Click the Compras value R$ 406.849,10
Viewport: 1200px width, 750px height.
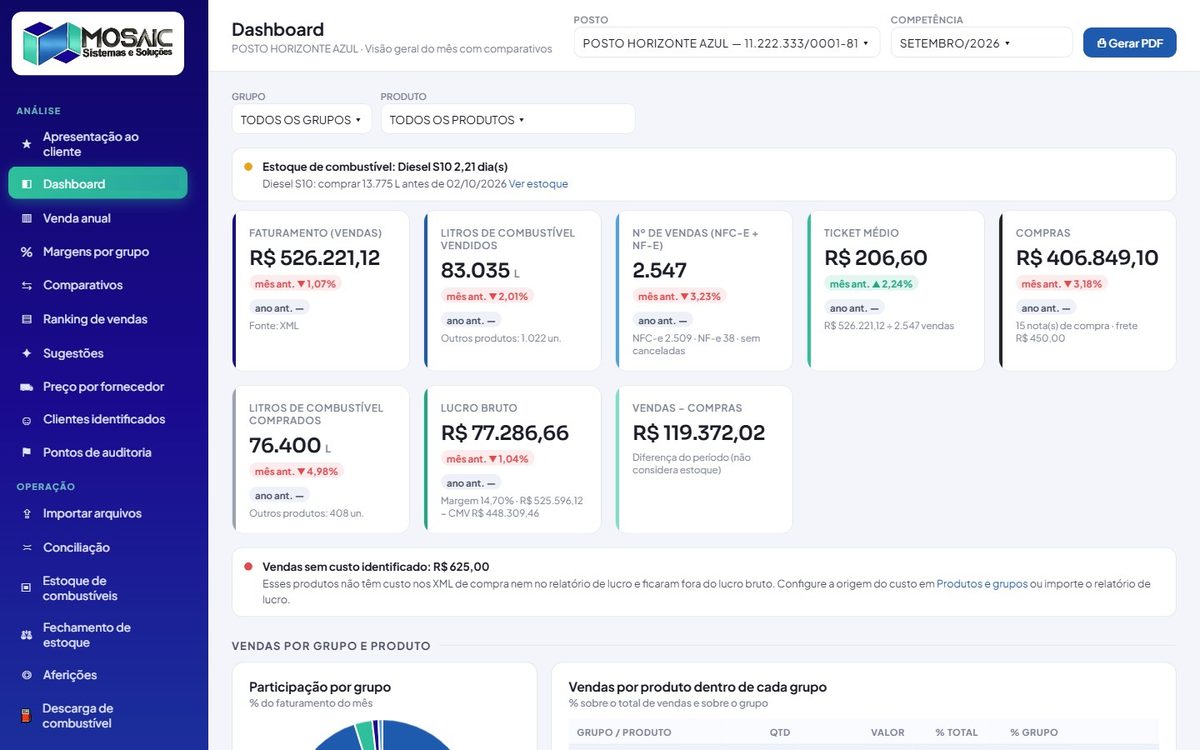[1087, 258]
